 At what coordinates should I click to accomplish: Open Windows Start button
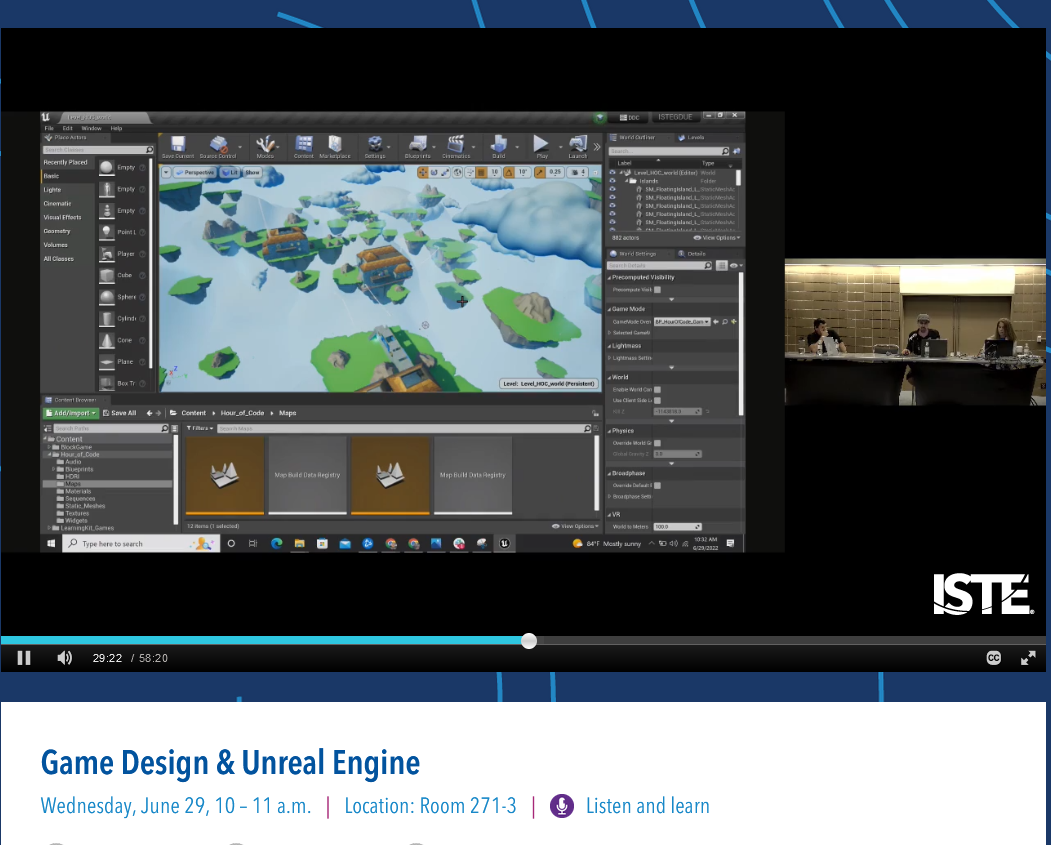tap(51, 543)
